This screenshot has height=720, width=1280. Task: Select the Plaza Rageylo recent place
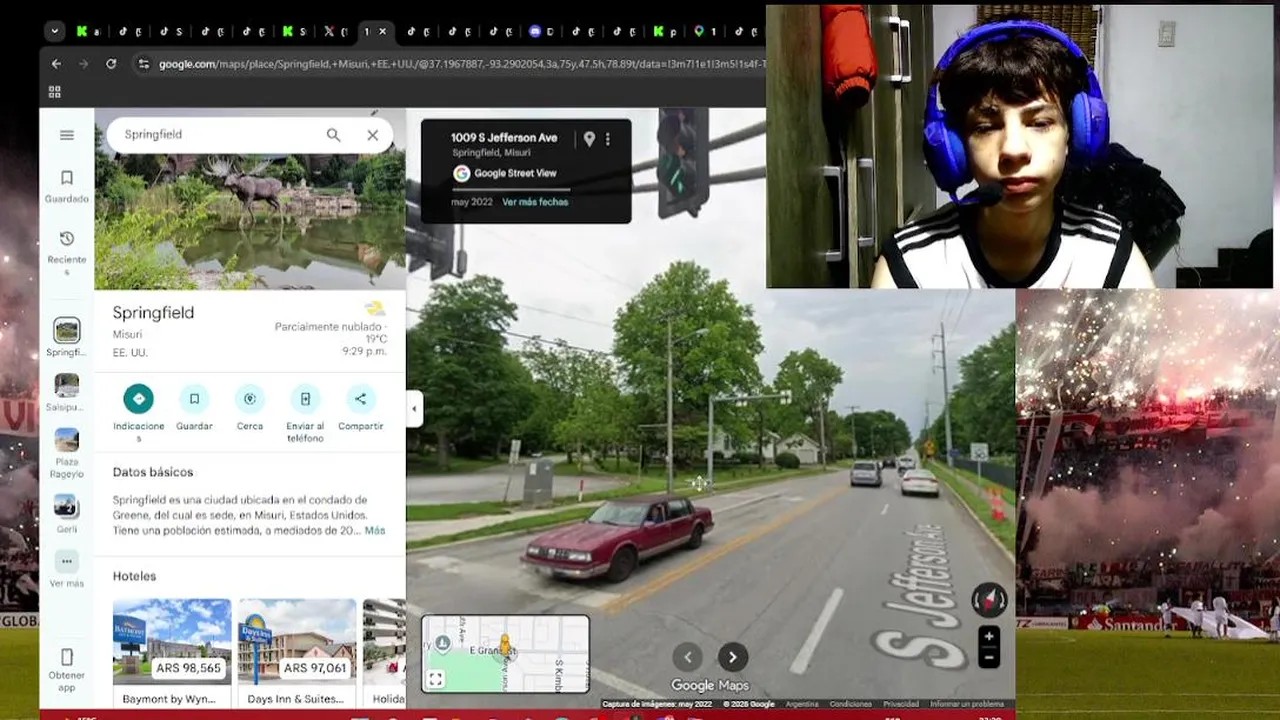67,453
